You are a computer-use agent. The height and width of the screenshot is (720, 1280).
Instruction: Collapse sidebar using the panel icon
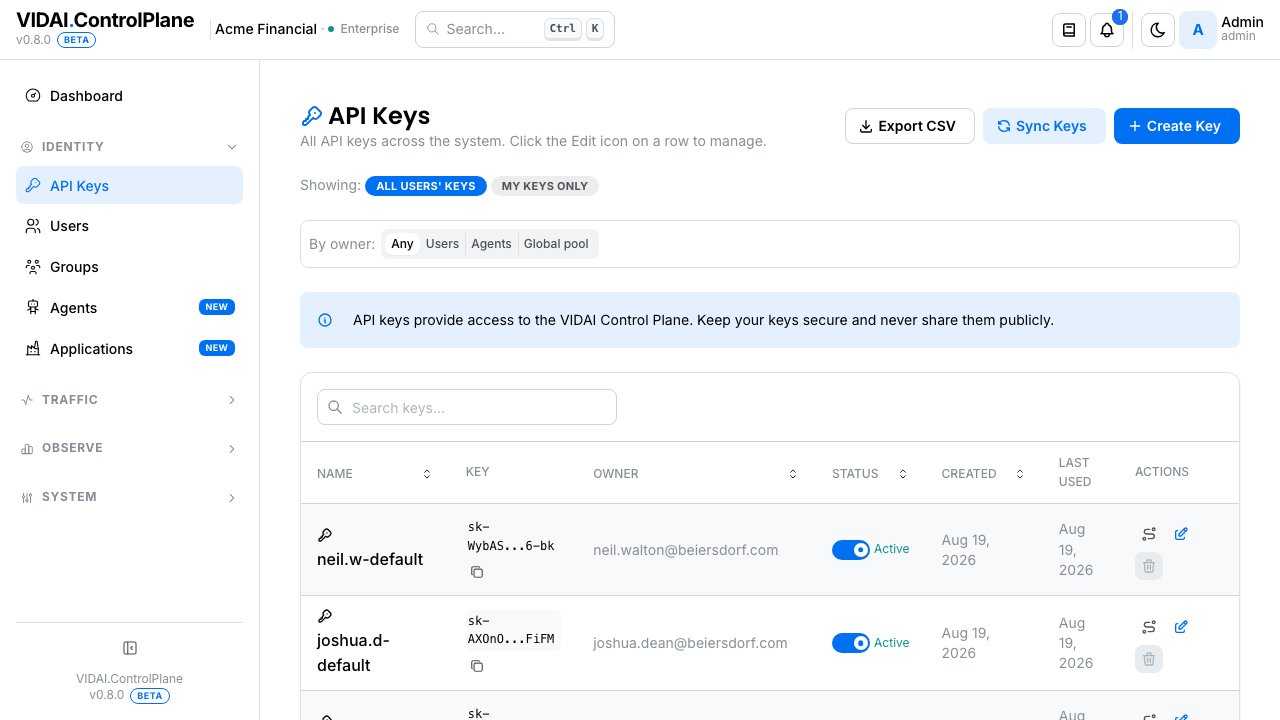129,648
